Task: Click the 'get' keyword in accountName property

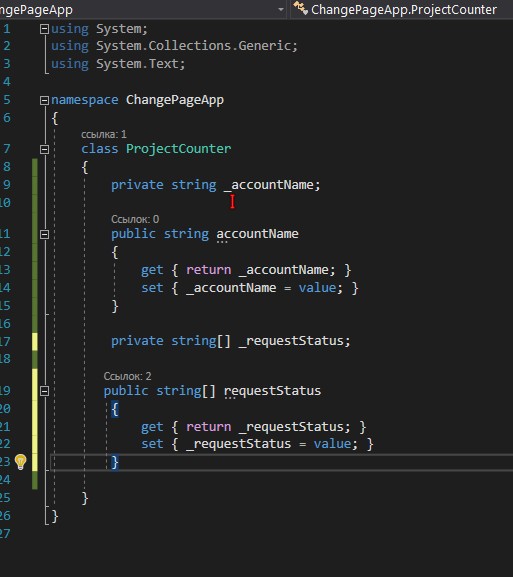Action: (152, 270)
